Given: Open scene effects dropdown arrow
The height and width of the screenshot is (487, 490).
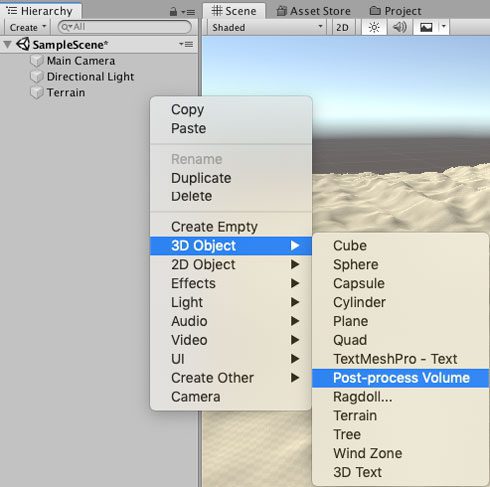Looking at the screenshot, I should pyautogui.click(x=444, y=27).
